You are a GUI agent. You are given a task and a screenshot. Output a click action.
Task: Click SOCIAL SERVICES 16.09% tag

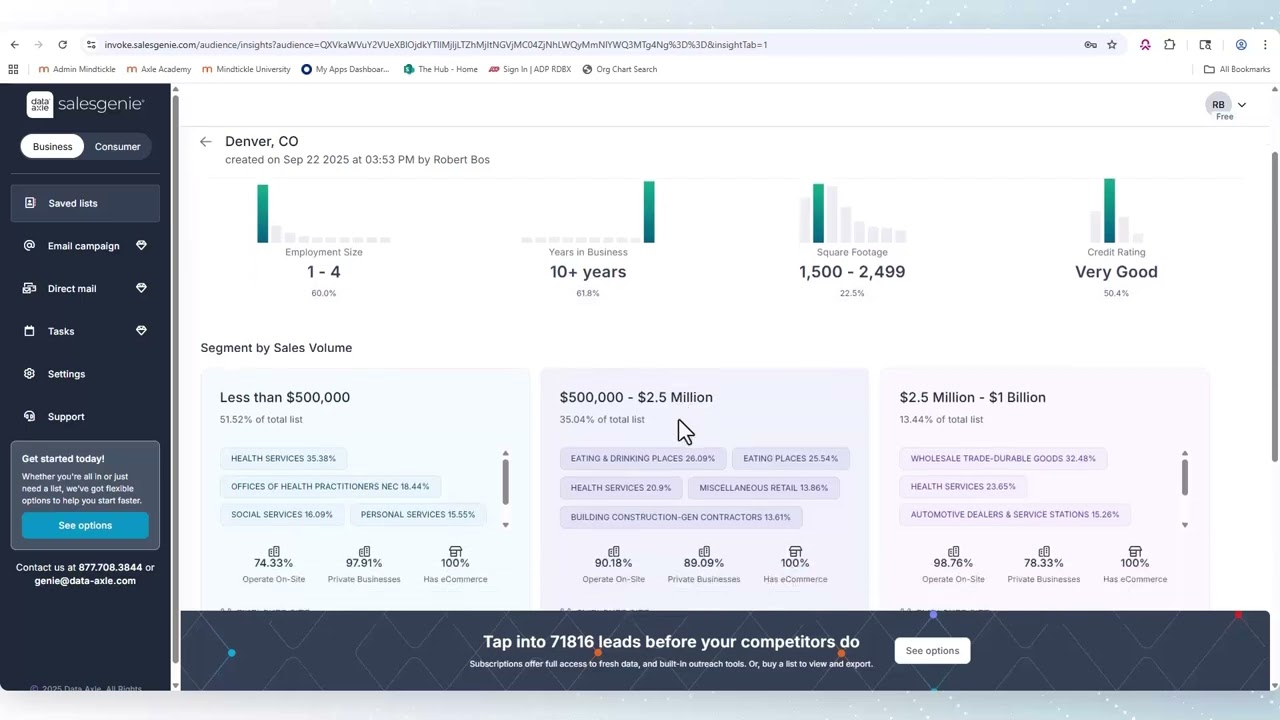[282, 514]
